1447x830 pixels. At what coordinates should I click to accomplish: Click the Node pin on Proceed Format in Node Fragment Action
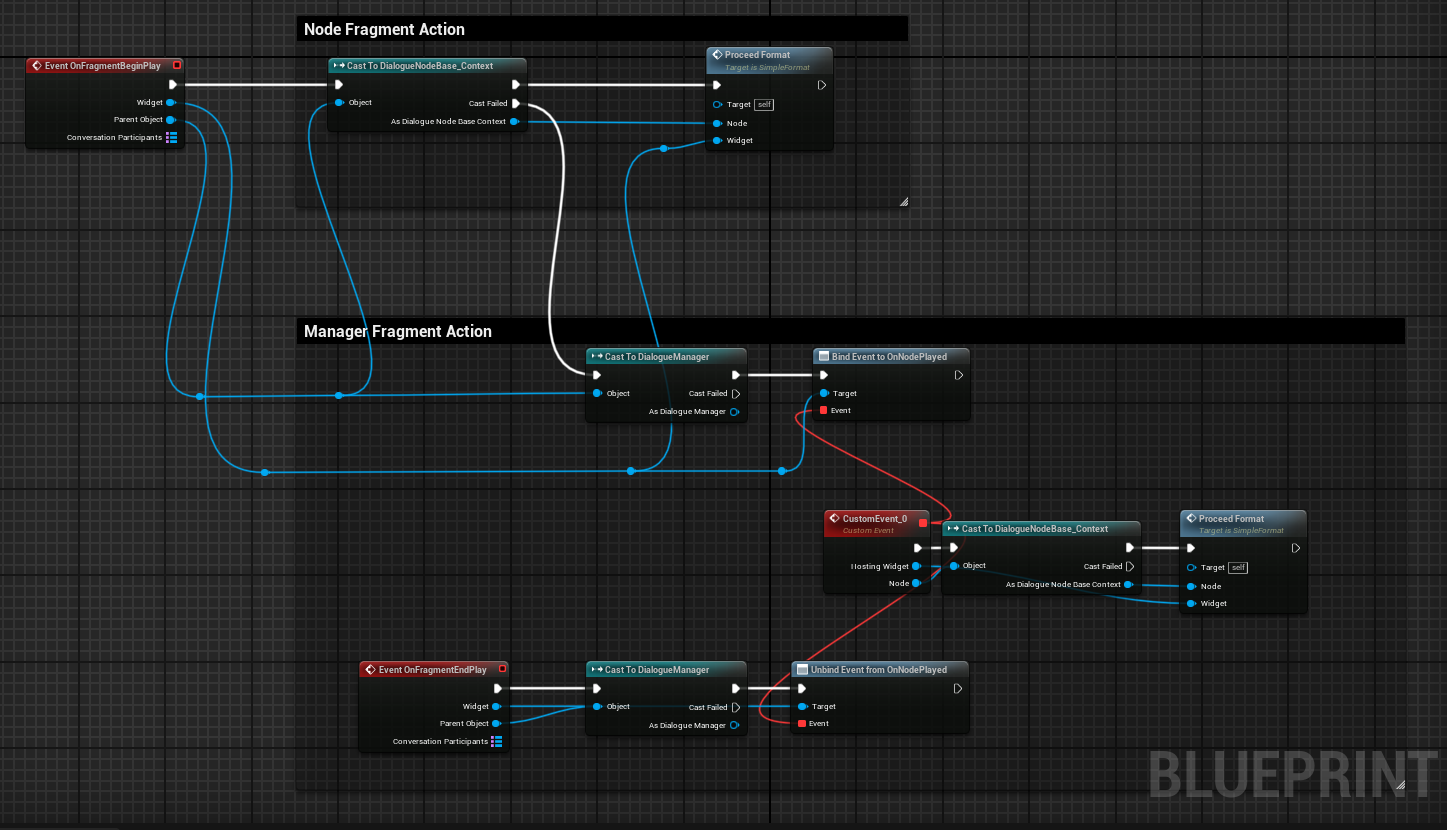[x=717, y=123]
